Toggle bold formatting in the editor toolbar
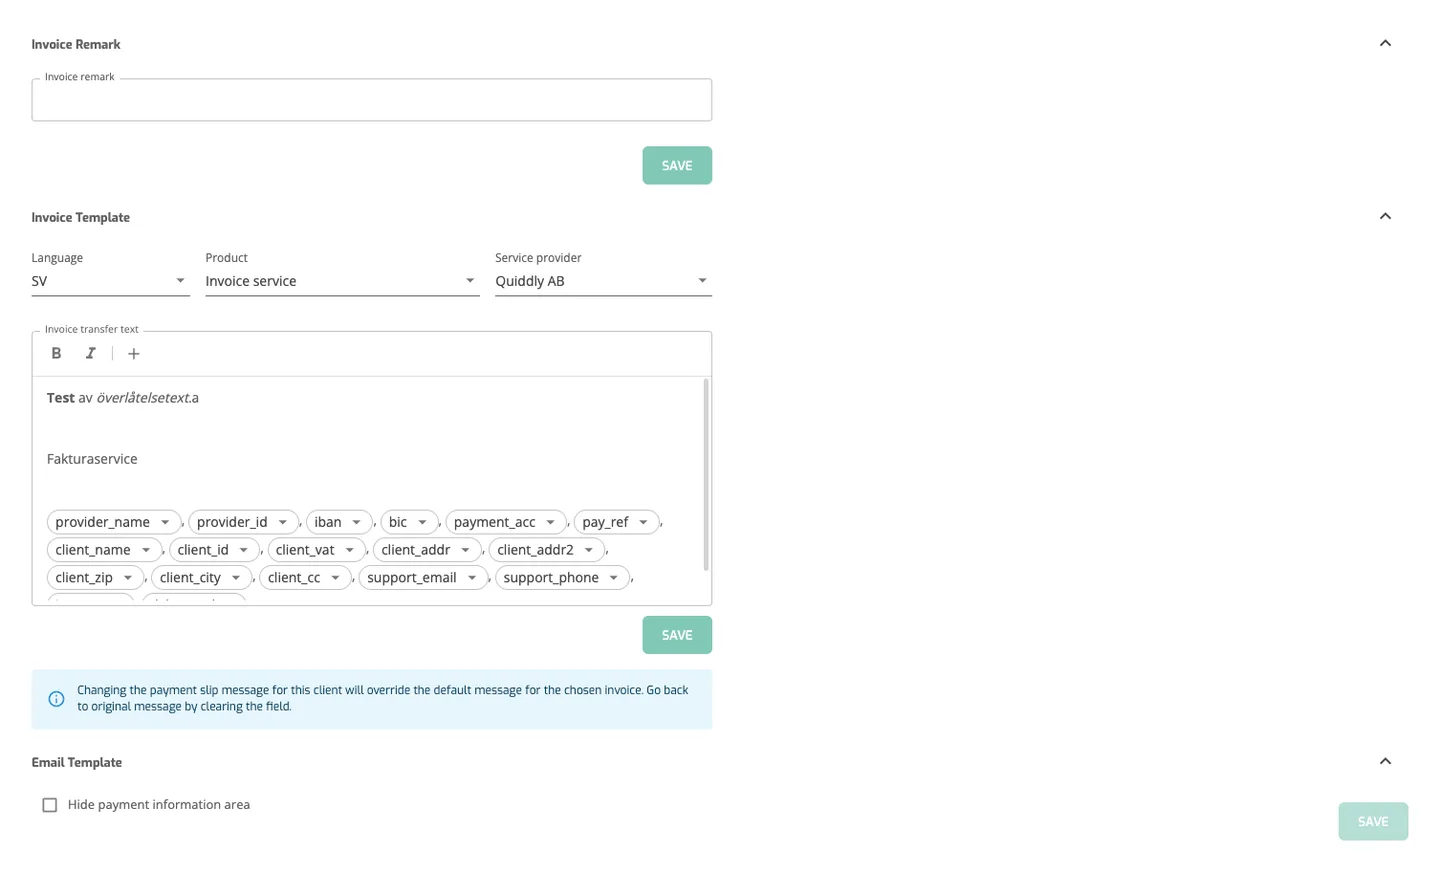The image size is (1440, 894). tap(56, 353)
